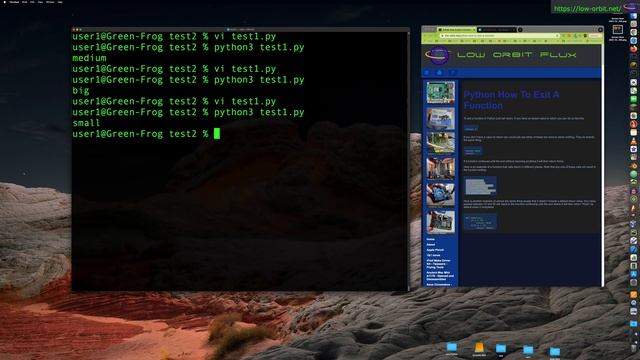Open the Shell menu in the menu bar

tap(24, 2)
